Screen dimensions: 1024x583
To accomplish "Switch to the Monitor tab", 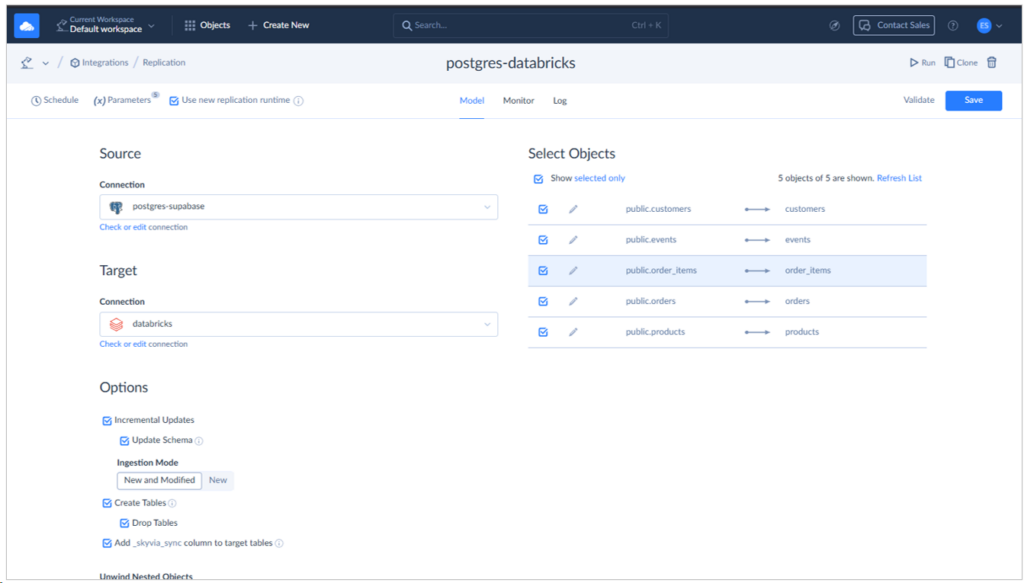I will pos(519,101).
